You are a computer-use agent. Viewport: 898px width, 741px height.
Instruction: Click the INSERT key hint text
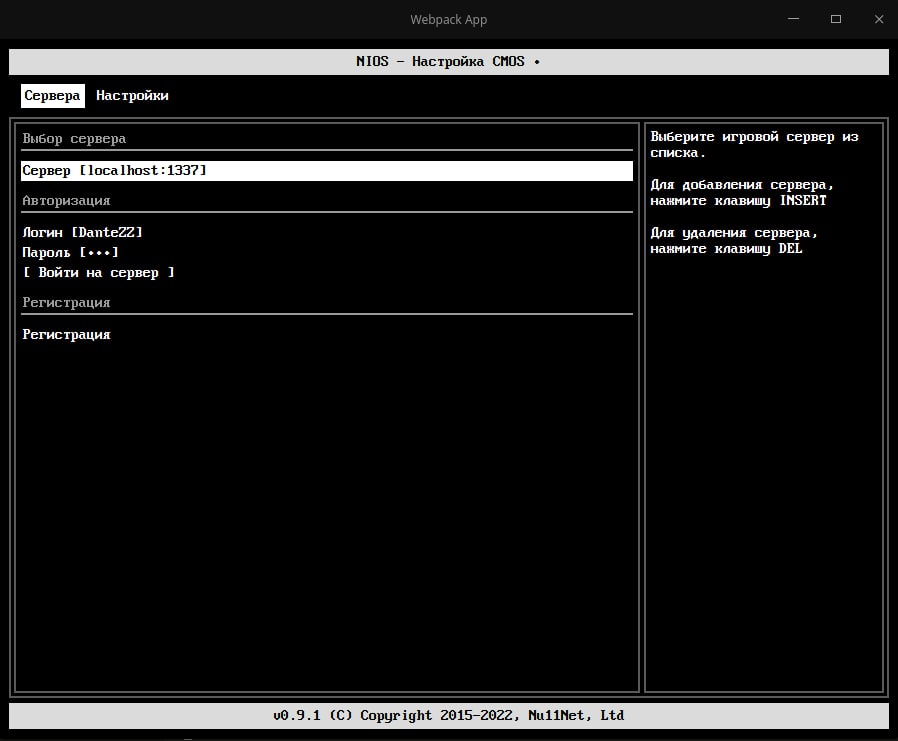pyautogui.click(x=804, y=200)
